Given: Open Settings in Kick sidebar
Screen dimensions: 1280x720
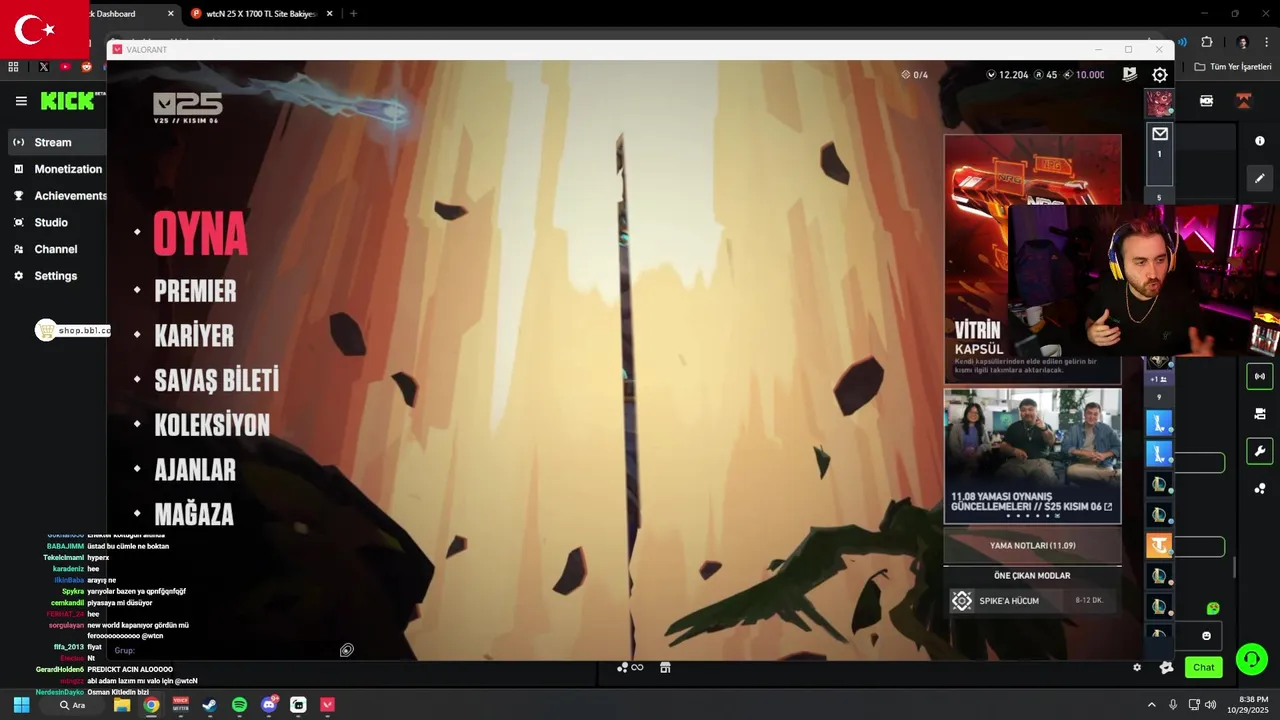Looking at the screenshot, I should click(x=55, y=276).
